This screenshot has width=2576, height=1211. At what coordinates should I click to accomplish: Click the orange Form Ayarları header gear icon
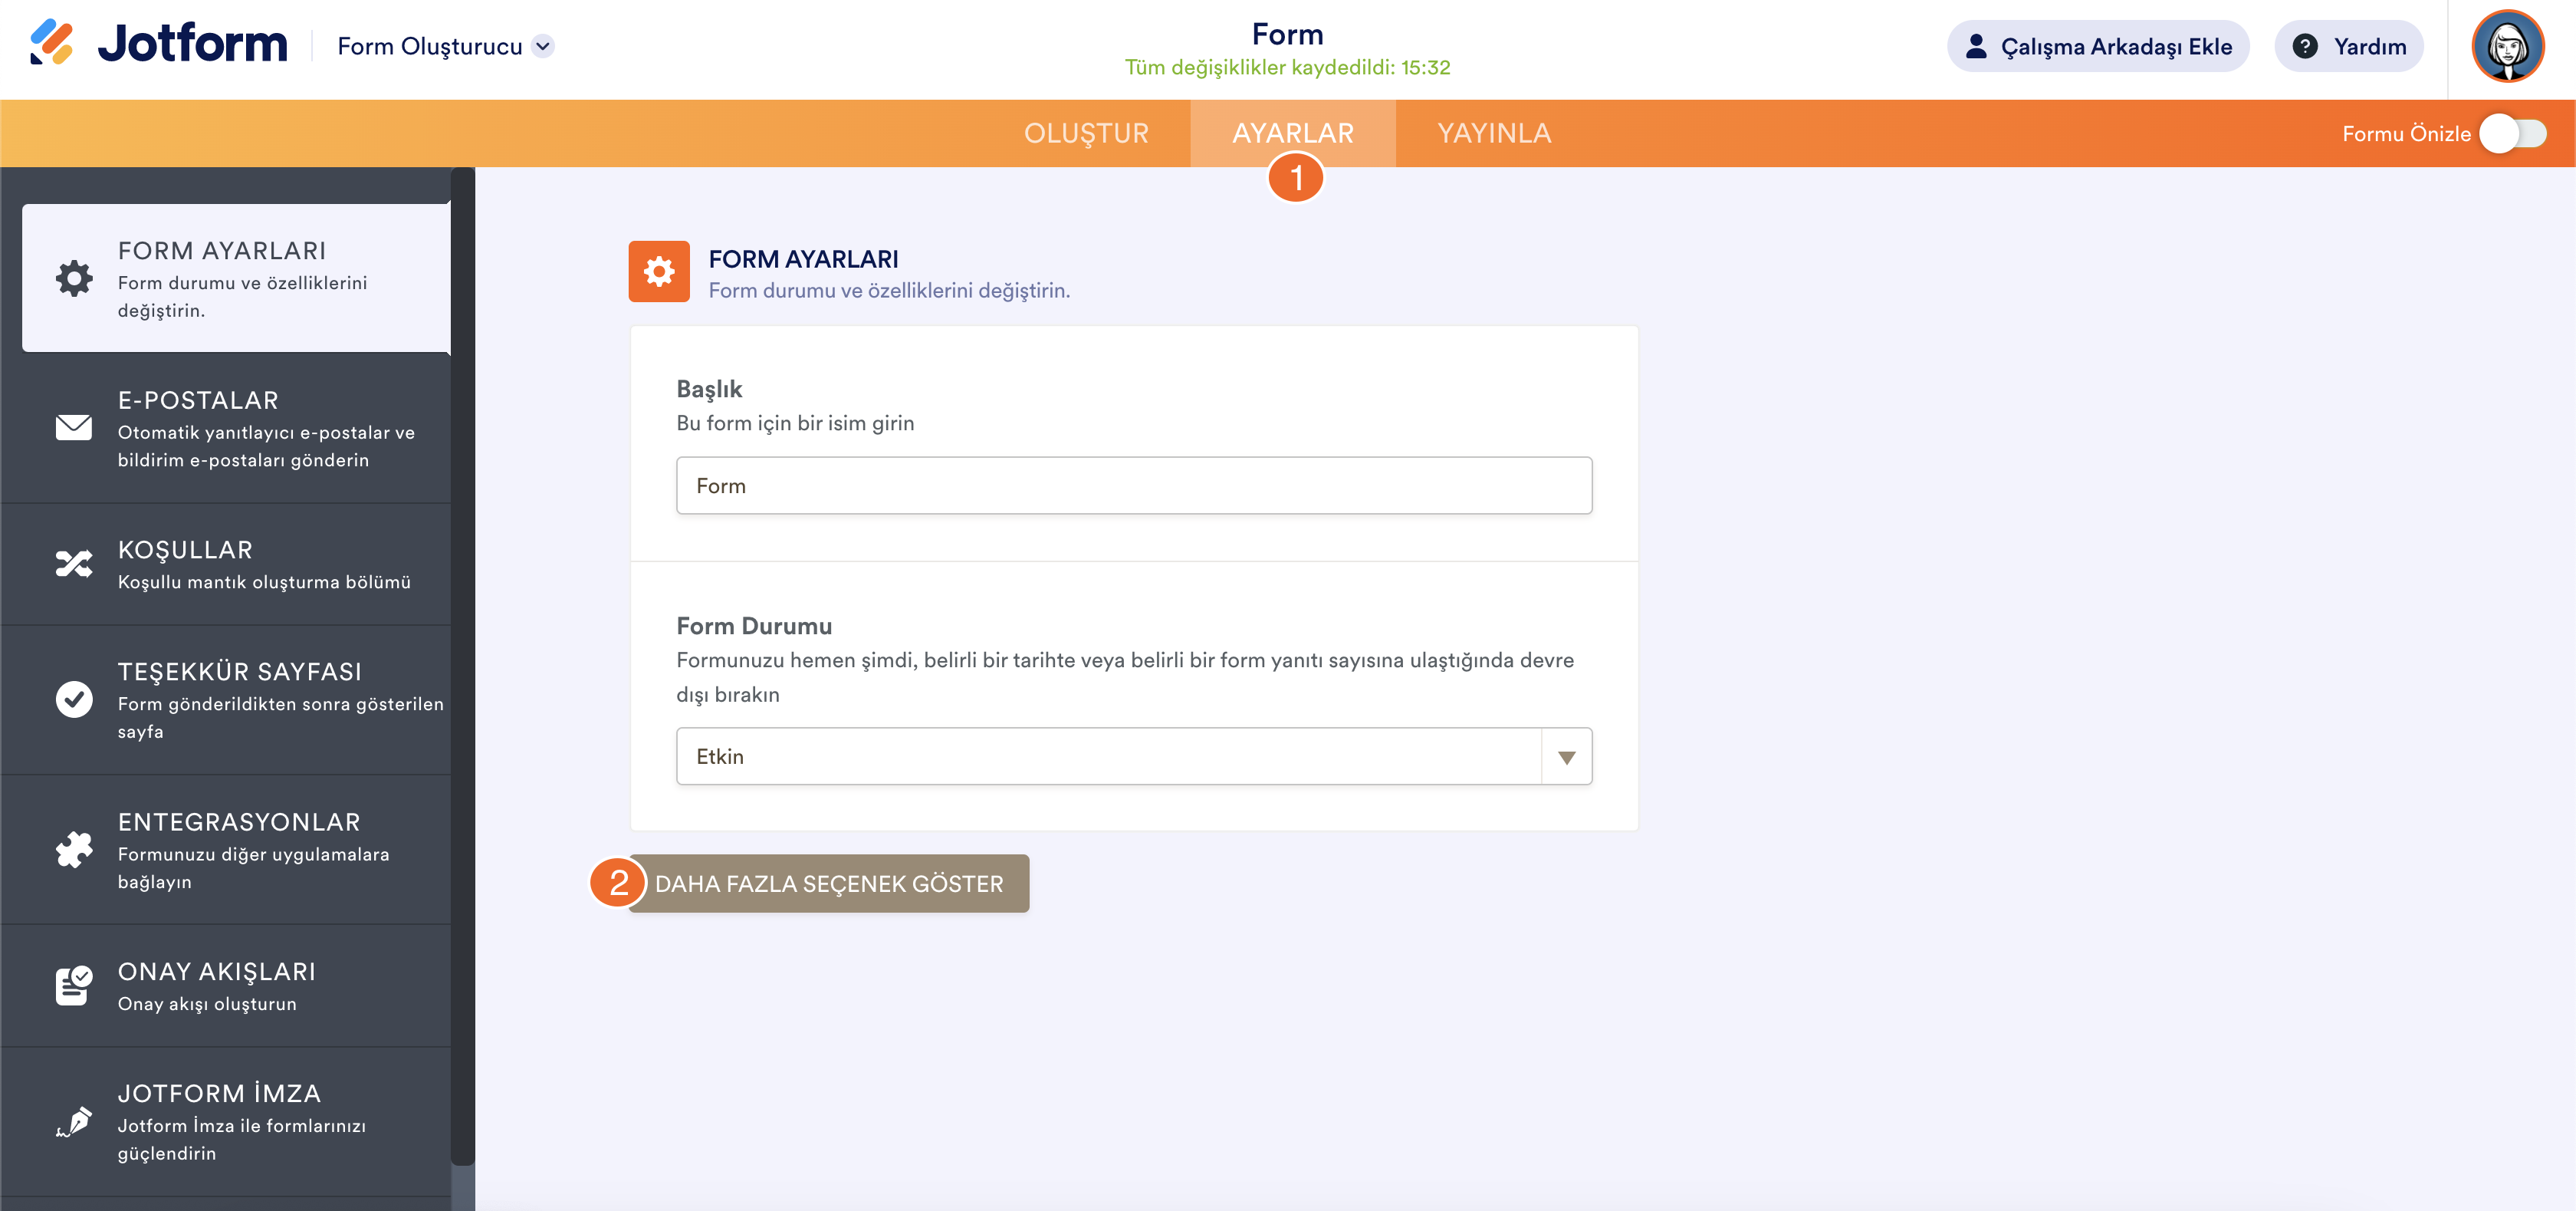click(x=659, y=271)
